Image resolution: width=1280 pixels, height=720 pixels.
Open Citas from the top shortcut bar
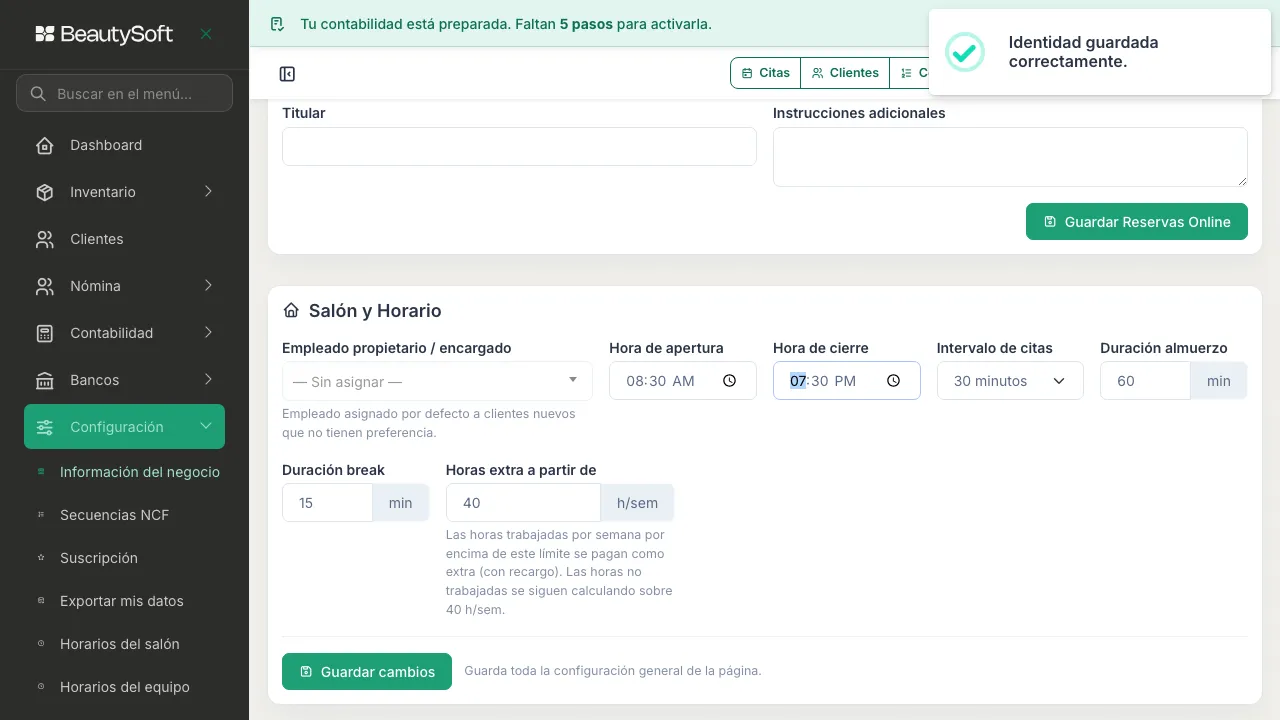pyautogui.click(x=766, y=73)
